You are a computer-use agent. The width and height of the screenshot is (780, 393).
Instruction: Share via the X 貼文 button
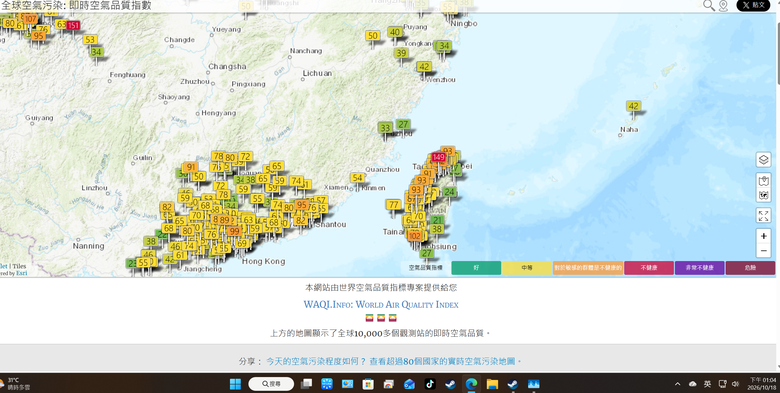(753, 5)
